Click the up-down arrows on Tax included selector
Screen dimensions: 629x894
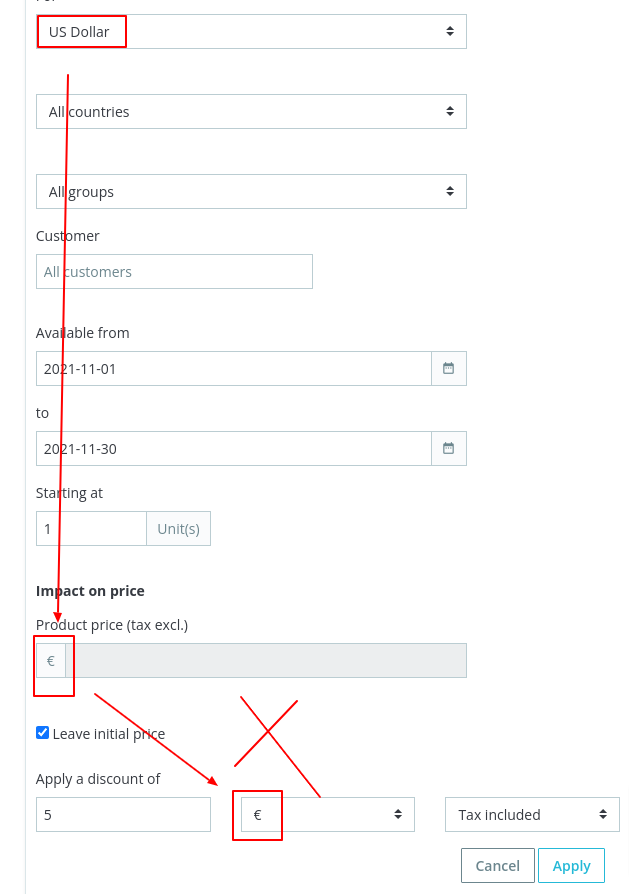click(x=603, y=814)
